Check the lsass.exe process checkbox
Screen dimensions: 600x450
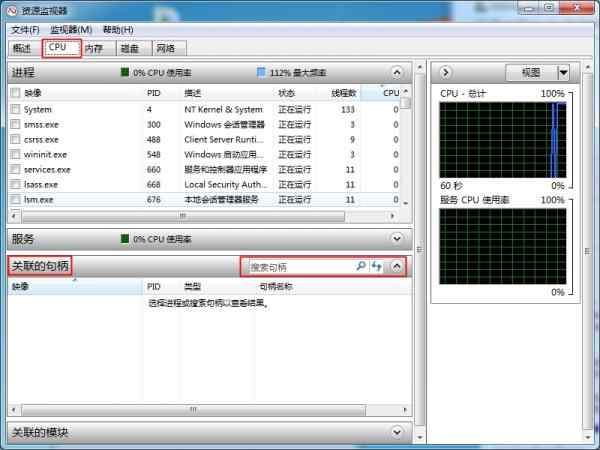pyautogui.click(x=15, y=184)
